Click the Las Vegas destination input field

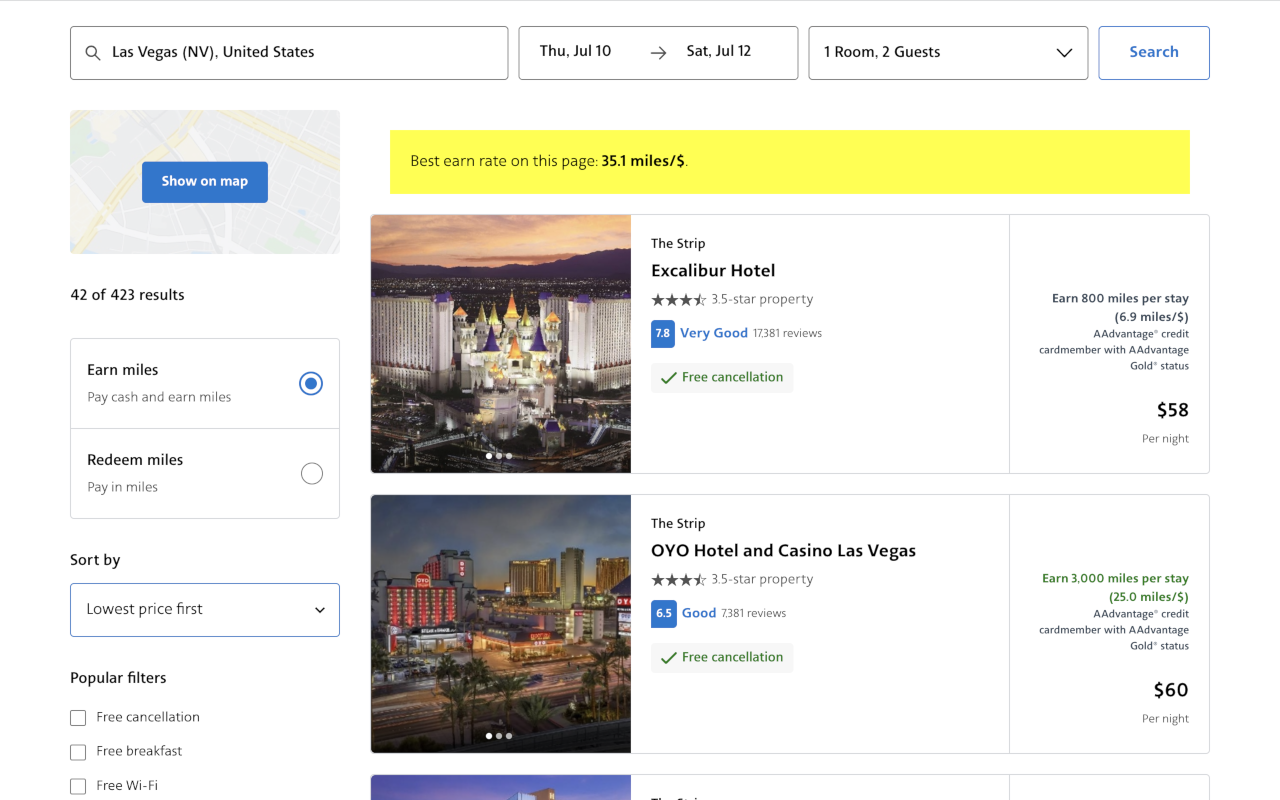289,53
